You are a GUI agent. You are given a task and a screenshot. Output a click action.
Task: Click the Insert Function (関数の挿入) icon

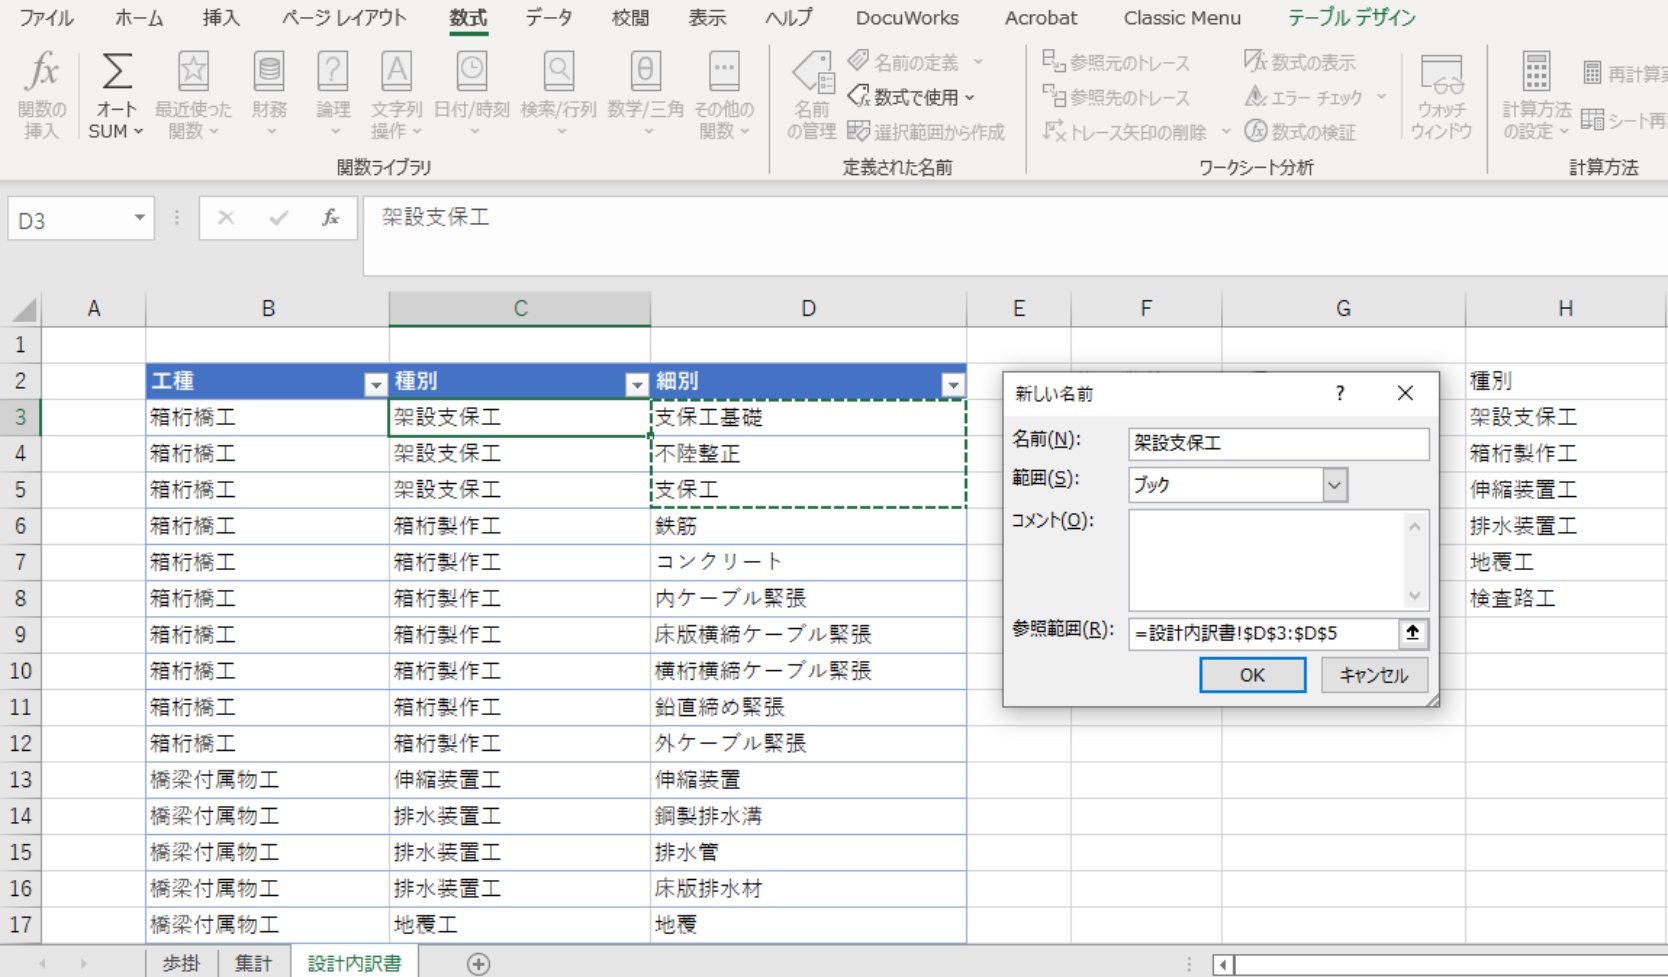coord(42,73)
